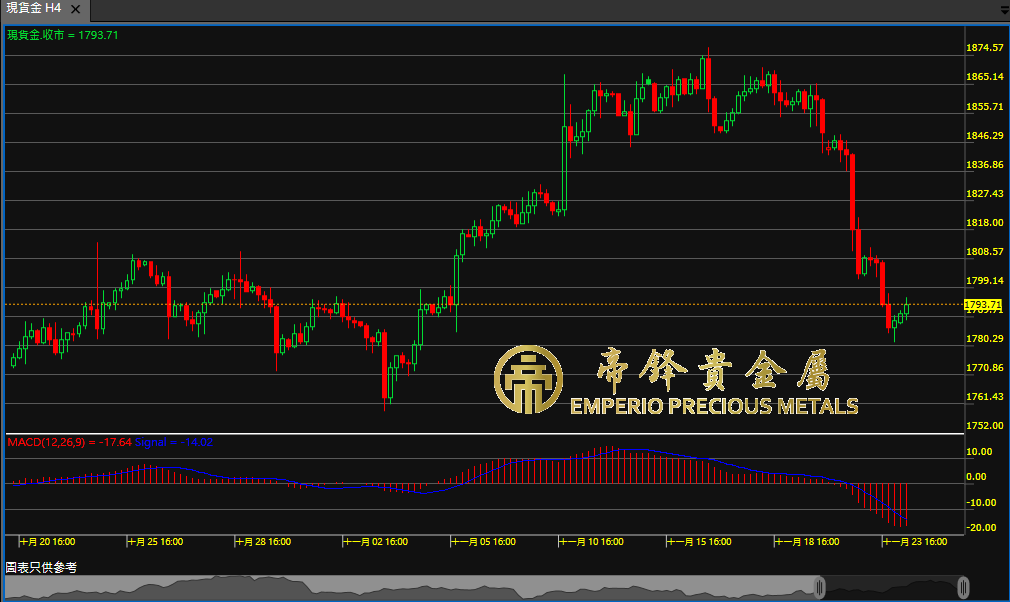Grab the left handle of range navigator
This screenshot has height=602, width=1010.
[819, 587]
